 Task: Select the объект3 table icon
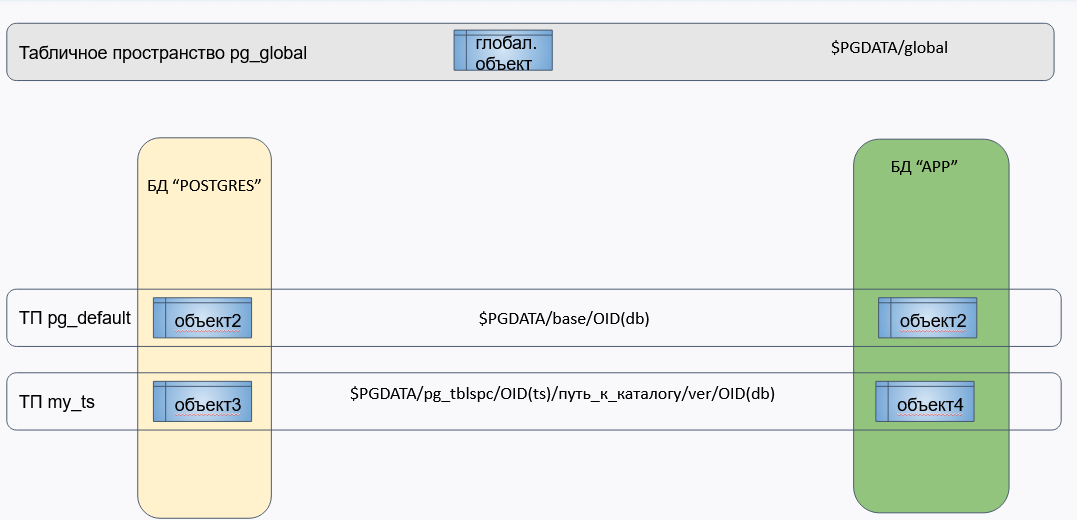point(202,401)
